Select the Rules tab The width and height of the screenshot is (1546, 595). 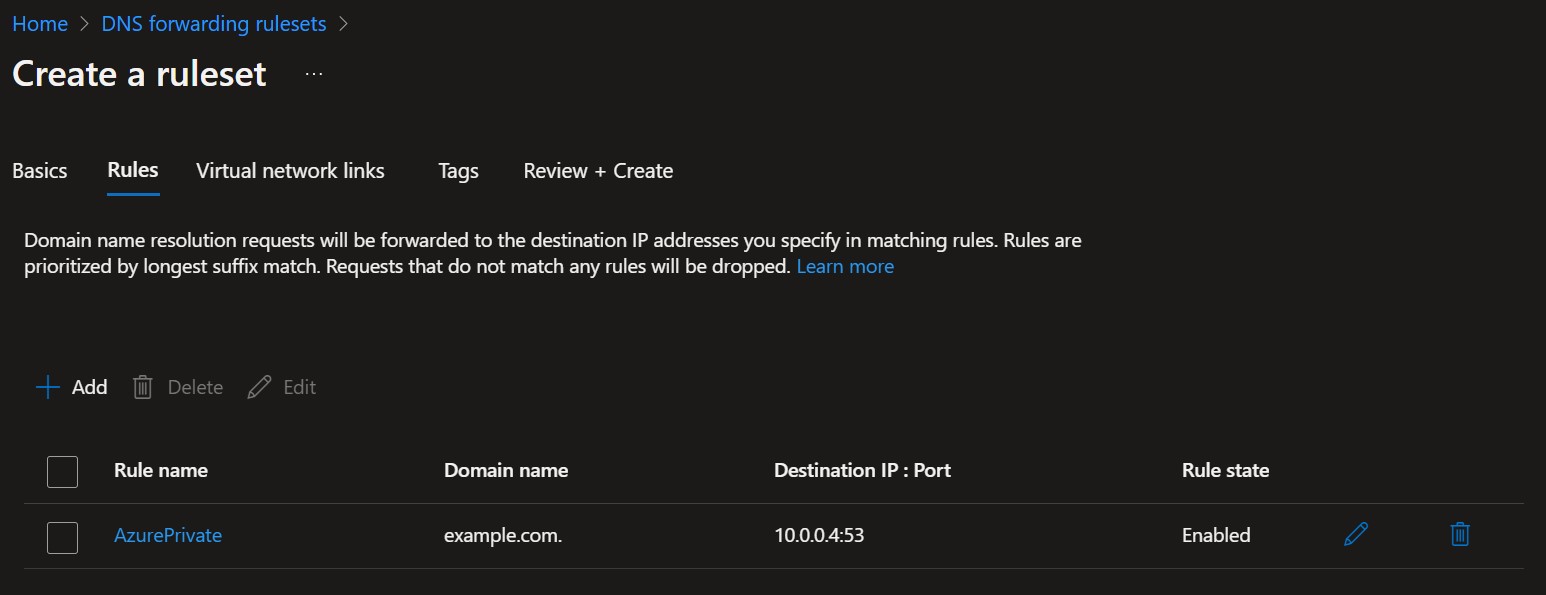[x=132, y=170]
